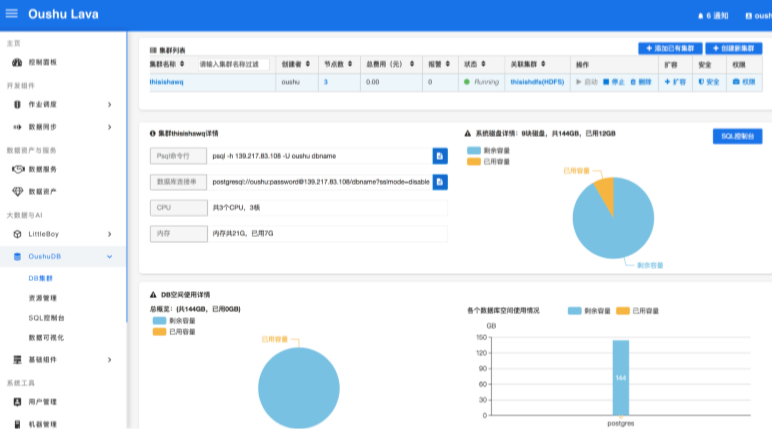This screenshot has width=772, height=438.
Task: Click the 控制面板 dashboard icon
Action: [17, 62]
